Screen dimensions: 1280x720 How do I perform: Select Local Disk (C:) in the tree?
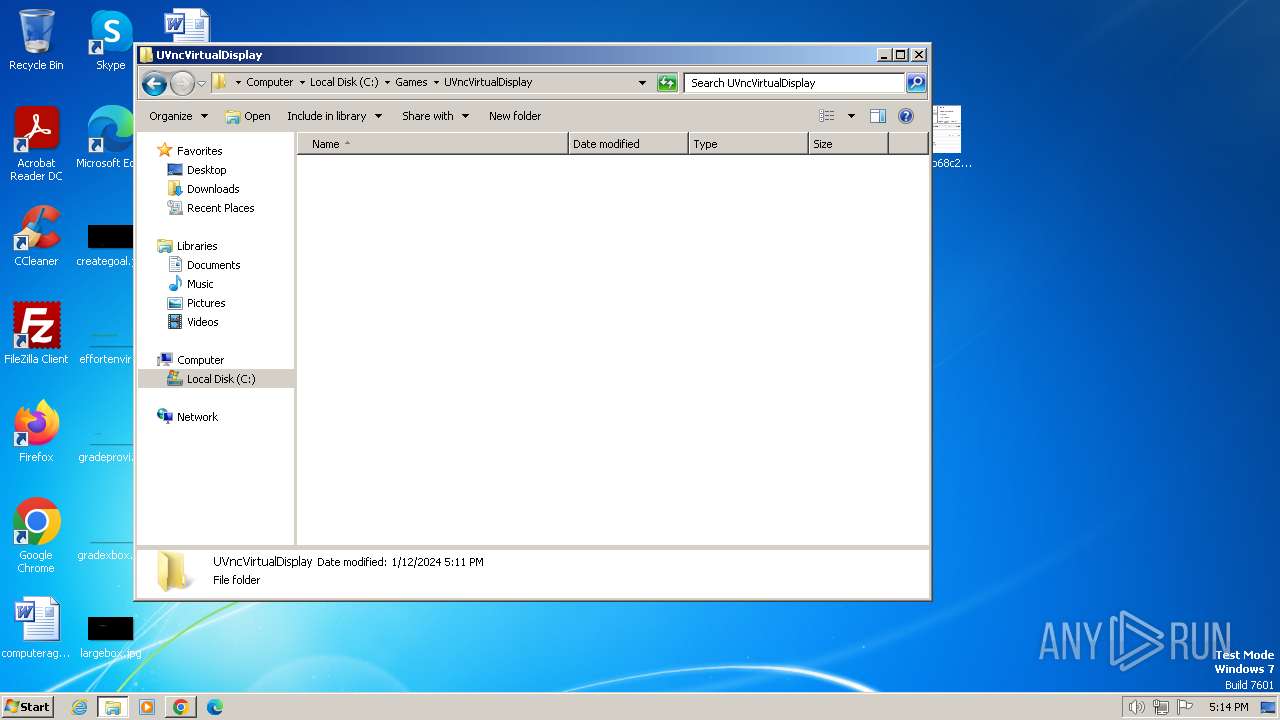point(220,379)
